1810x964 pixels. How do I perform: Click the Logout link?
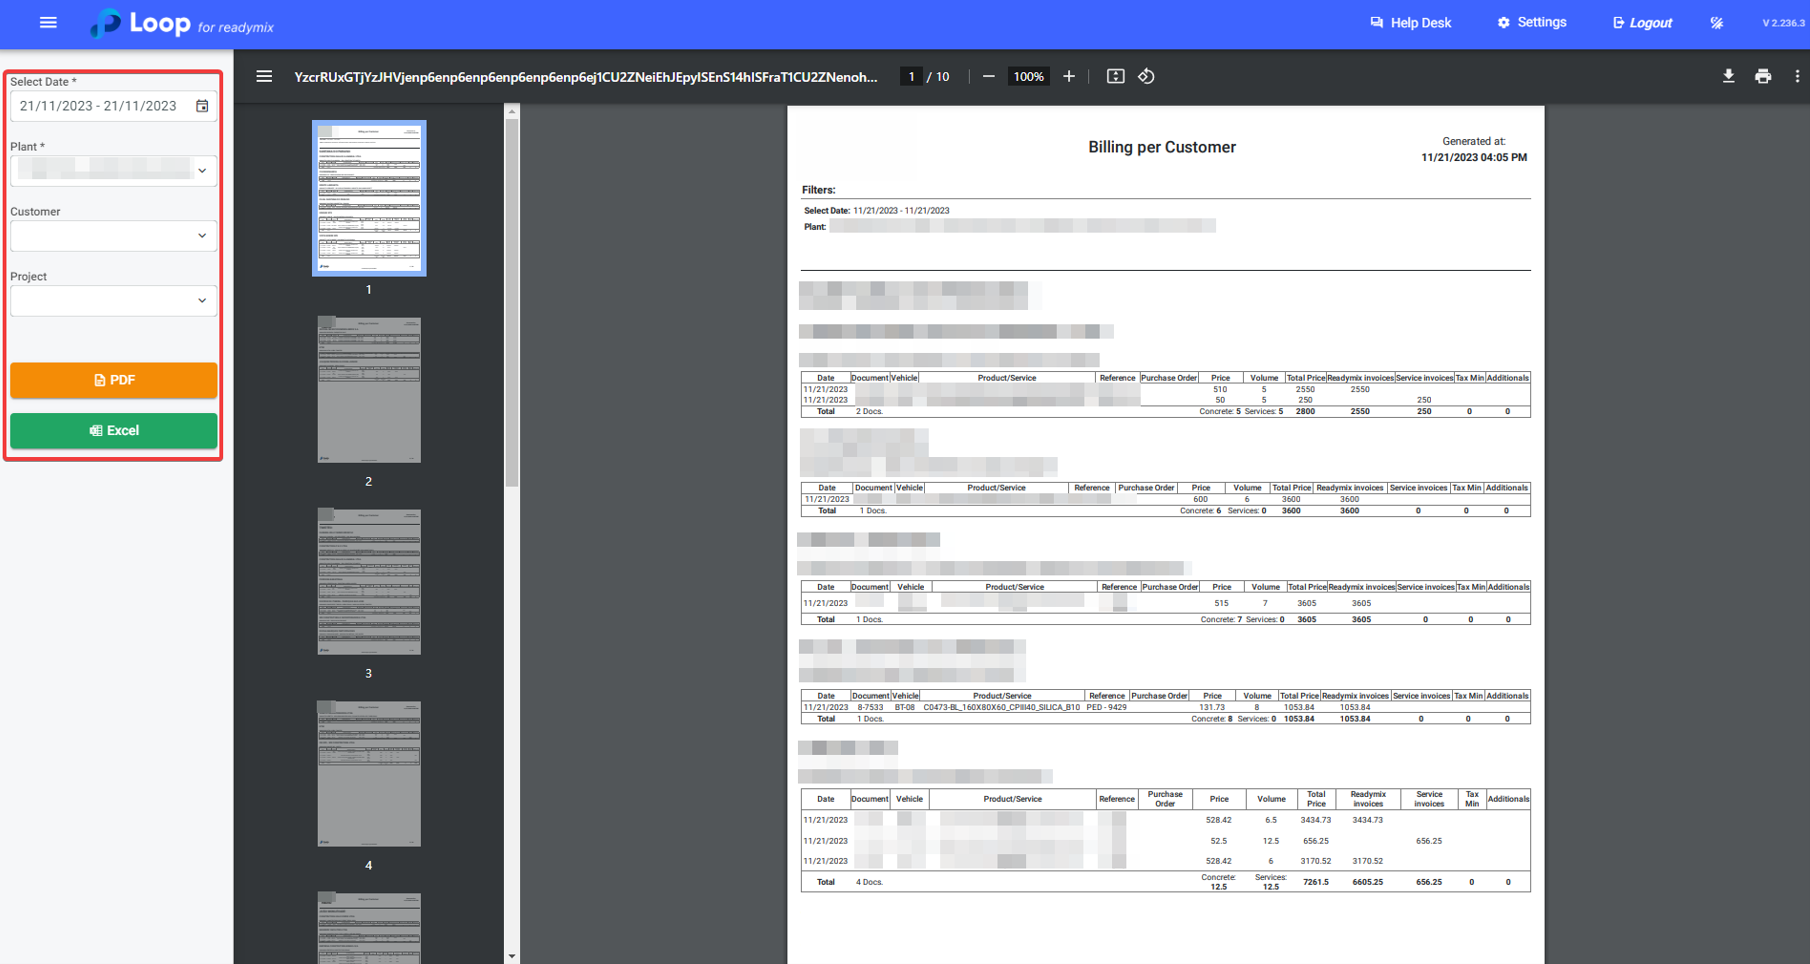[1642, 23]
